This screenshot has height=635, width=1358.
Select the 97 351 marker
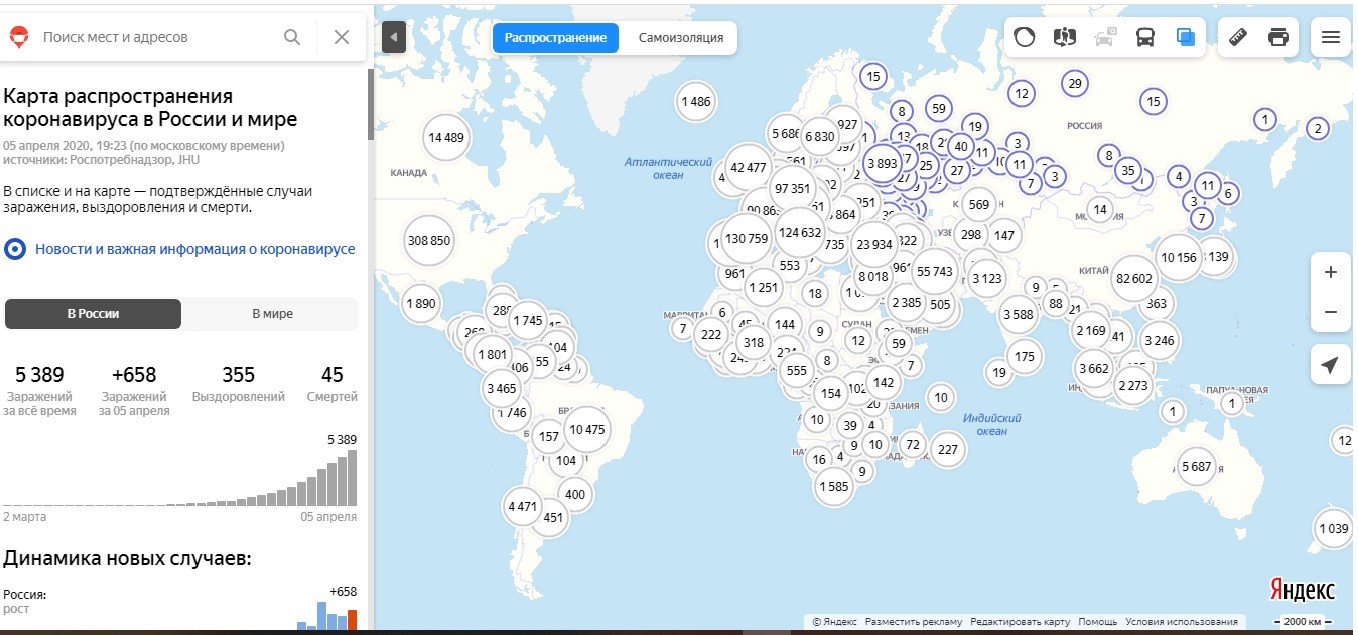coord(792,189)
